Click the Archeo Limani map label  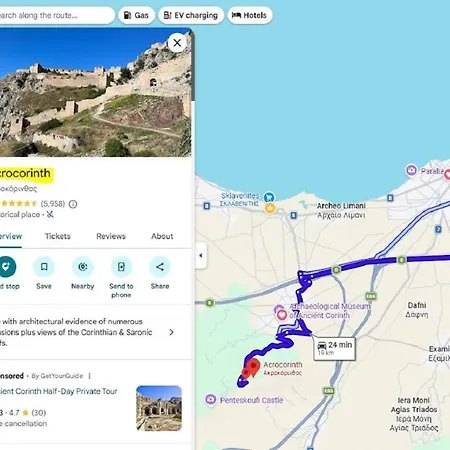tap(341, 210)
